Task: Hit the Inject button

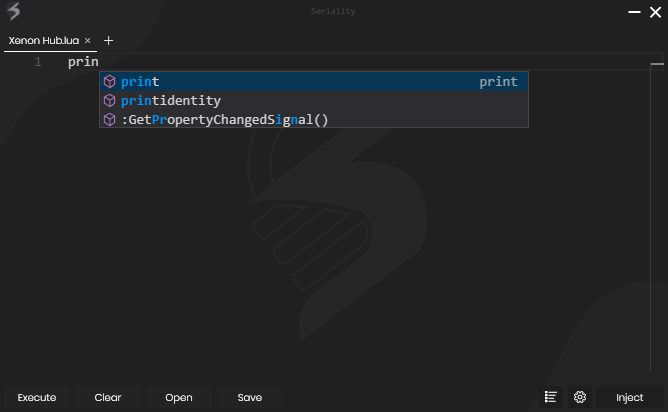Action: 629,397
